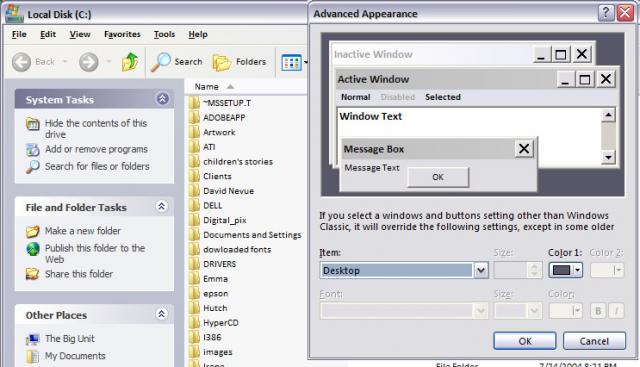Select Documents and Settings folder icon

tap(194, 235)
